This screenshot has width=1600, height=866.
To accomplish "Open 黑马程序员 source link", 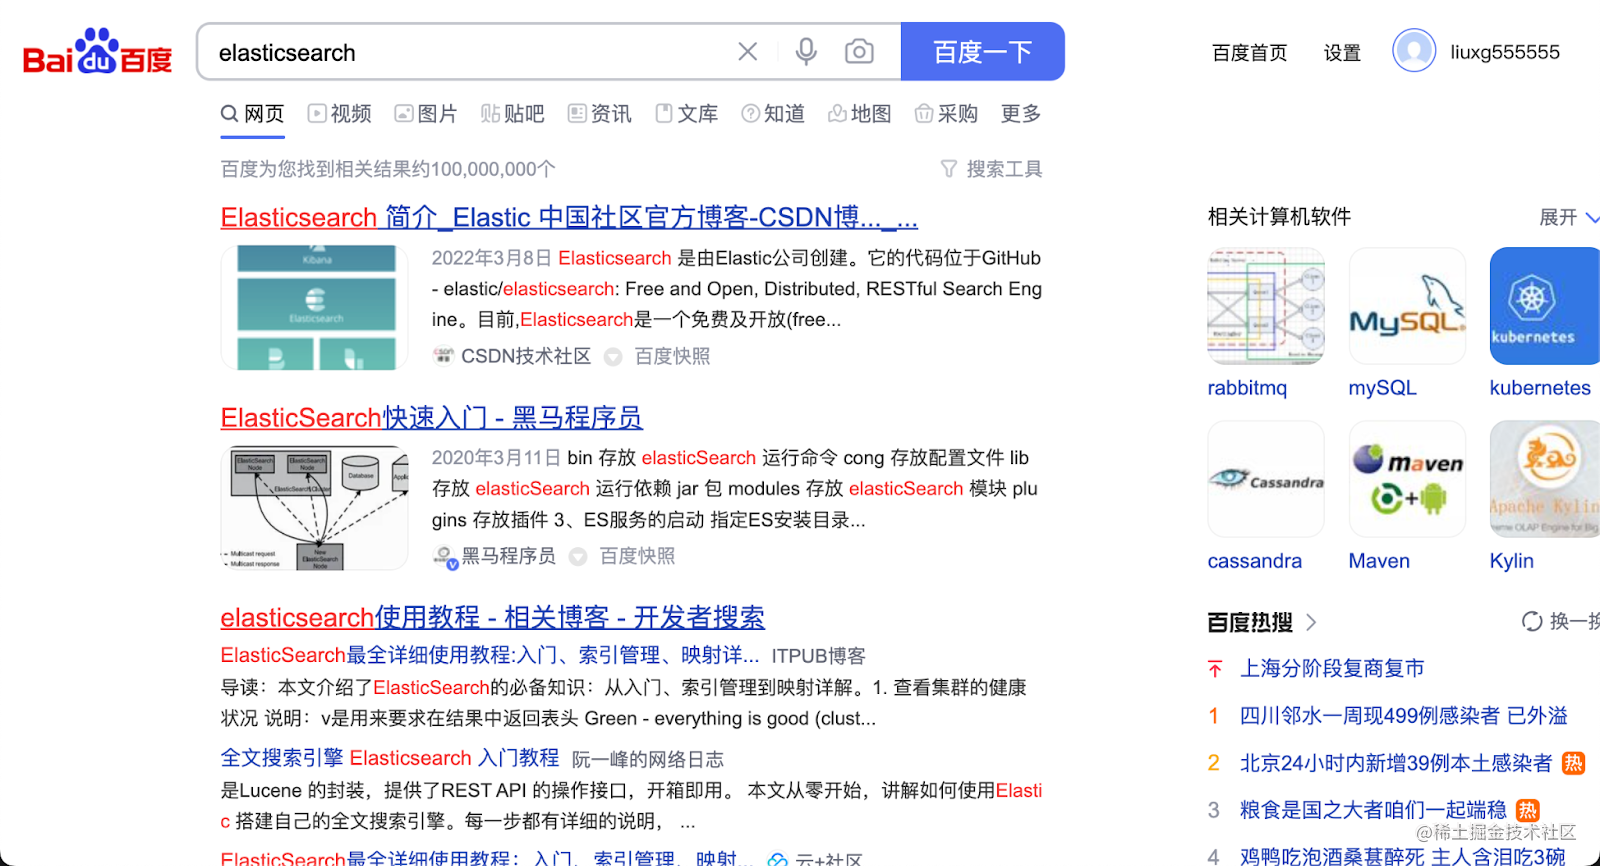I will tap(509, 556).
